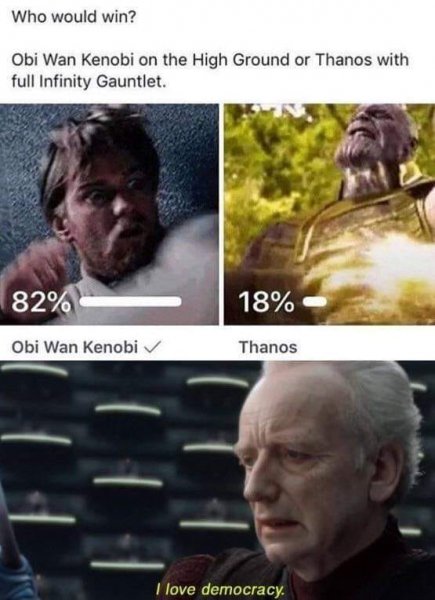Click the short 18% result bar
Image resolution: width=435 pixels, height=600 pixels.
coord(315,302)
